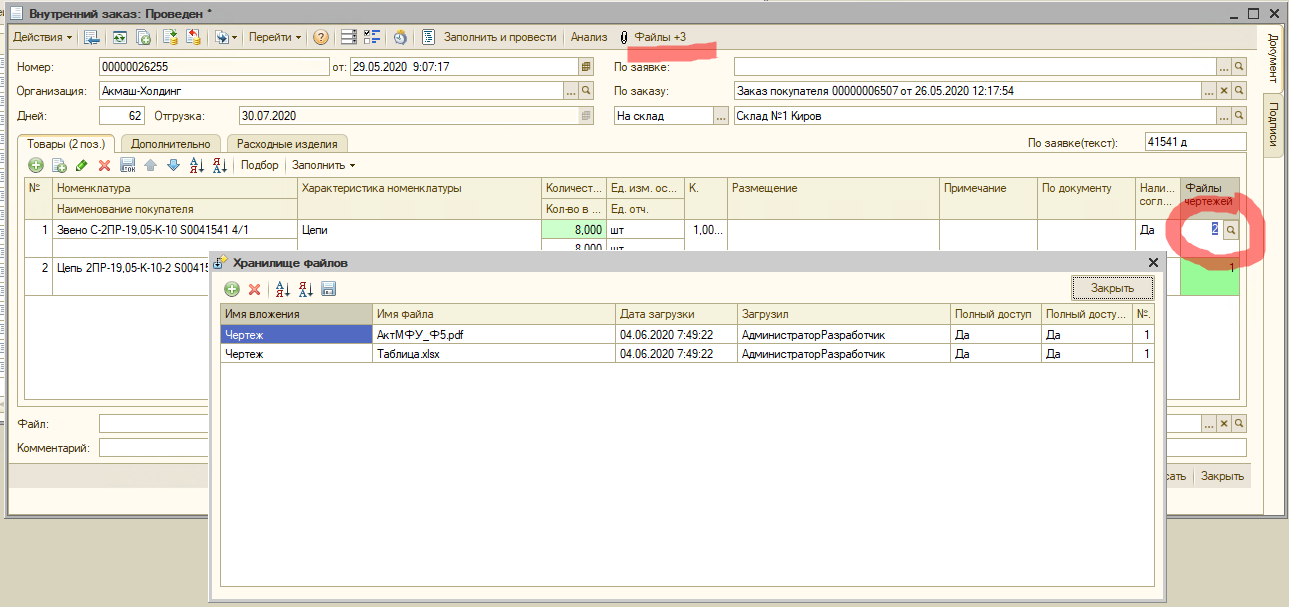
Task: Click the Дата загрузки column header
Action: [677, 314]
